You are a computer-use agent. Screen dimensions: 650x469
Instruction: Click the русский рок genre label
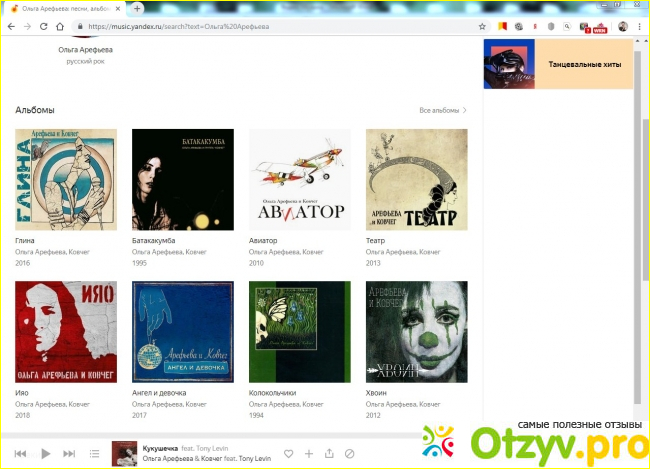tap(85, 61)
